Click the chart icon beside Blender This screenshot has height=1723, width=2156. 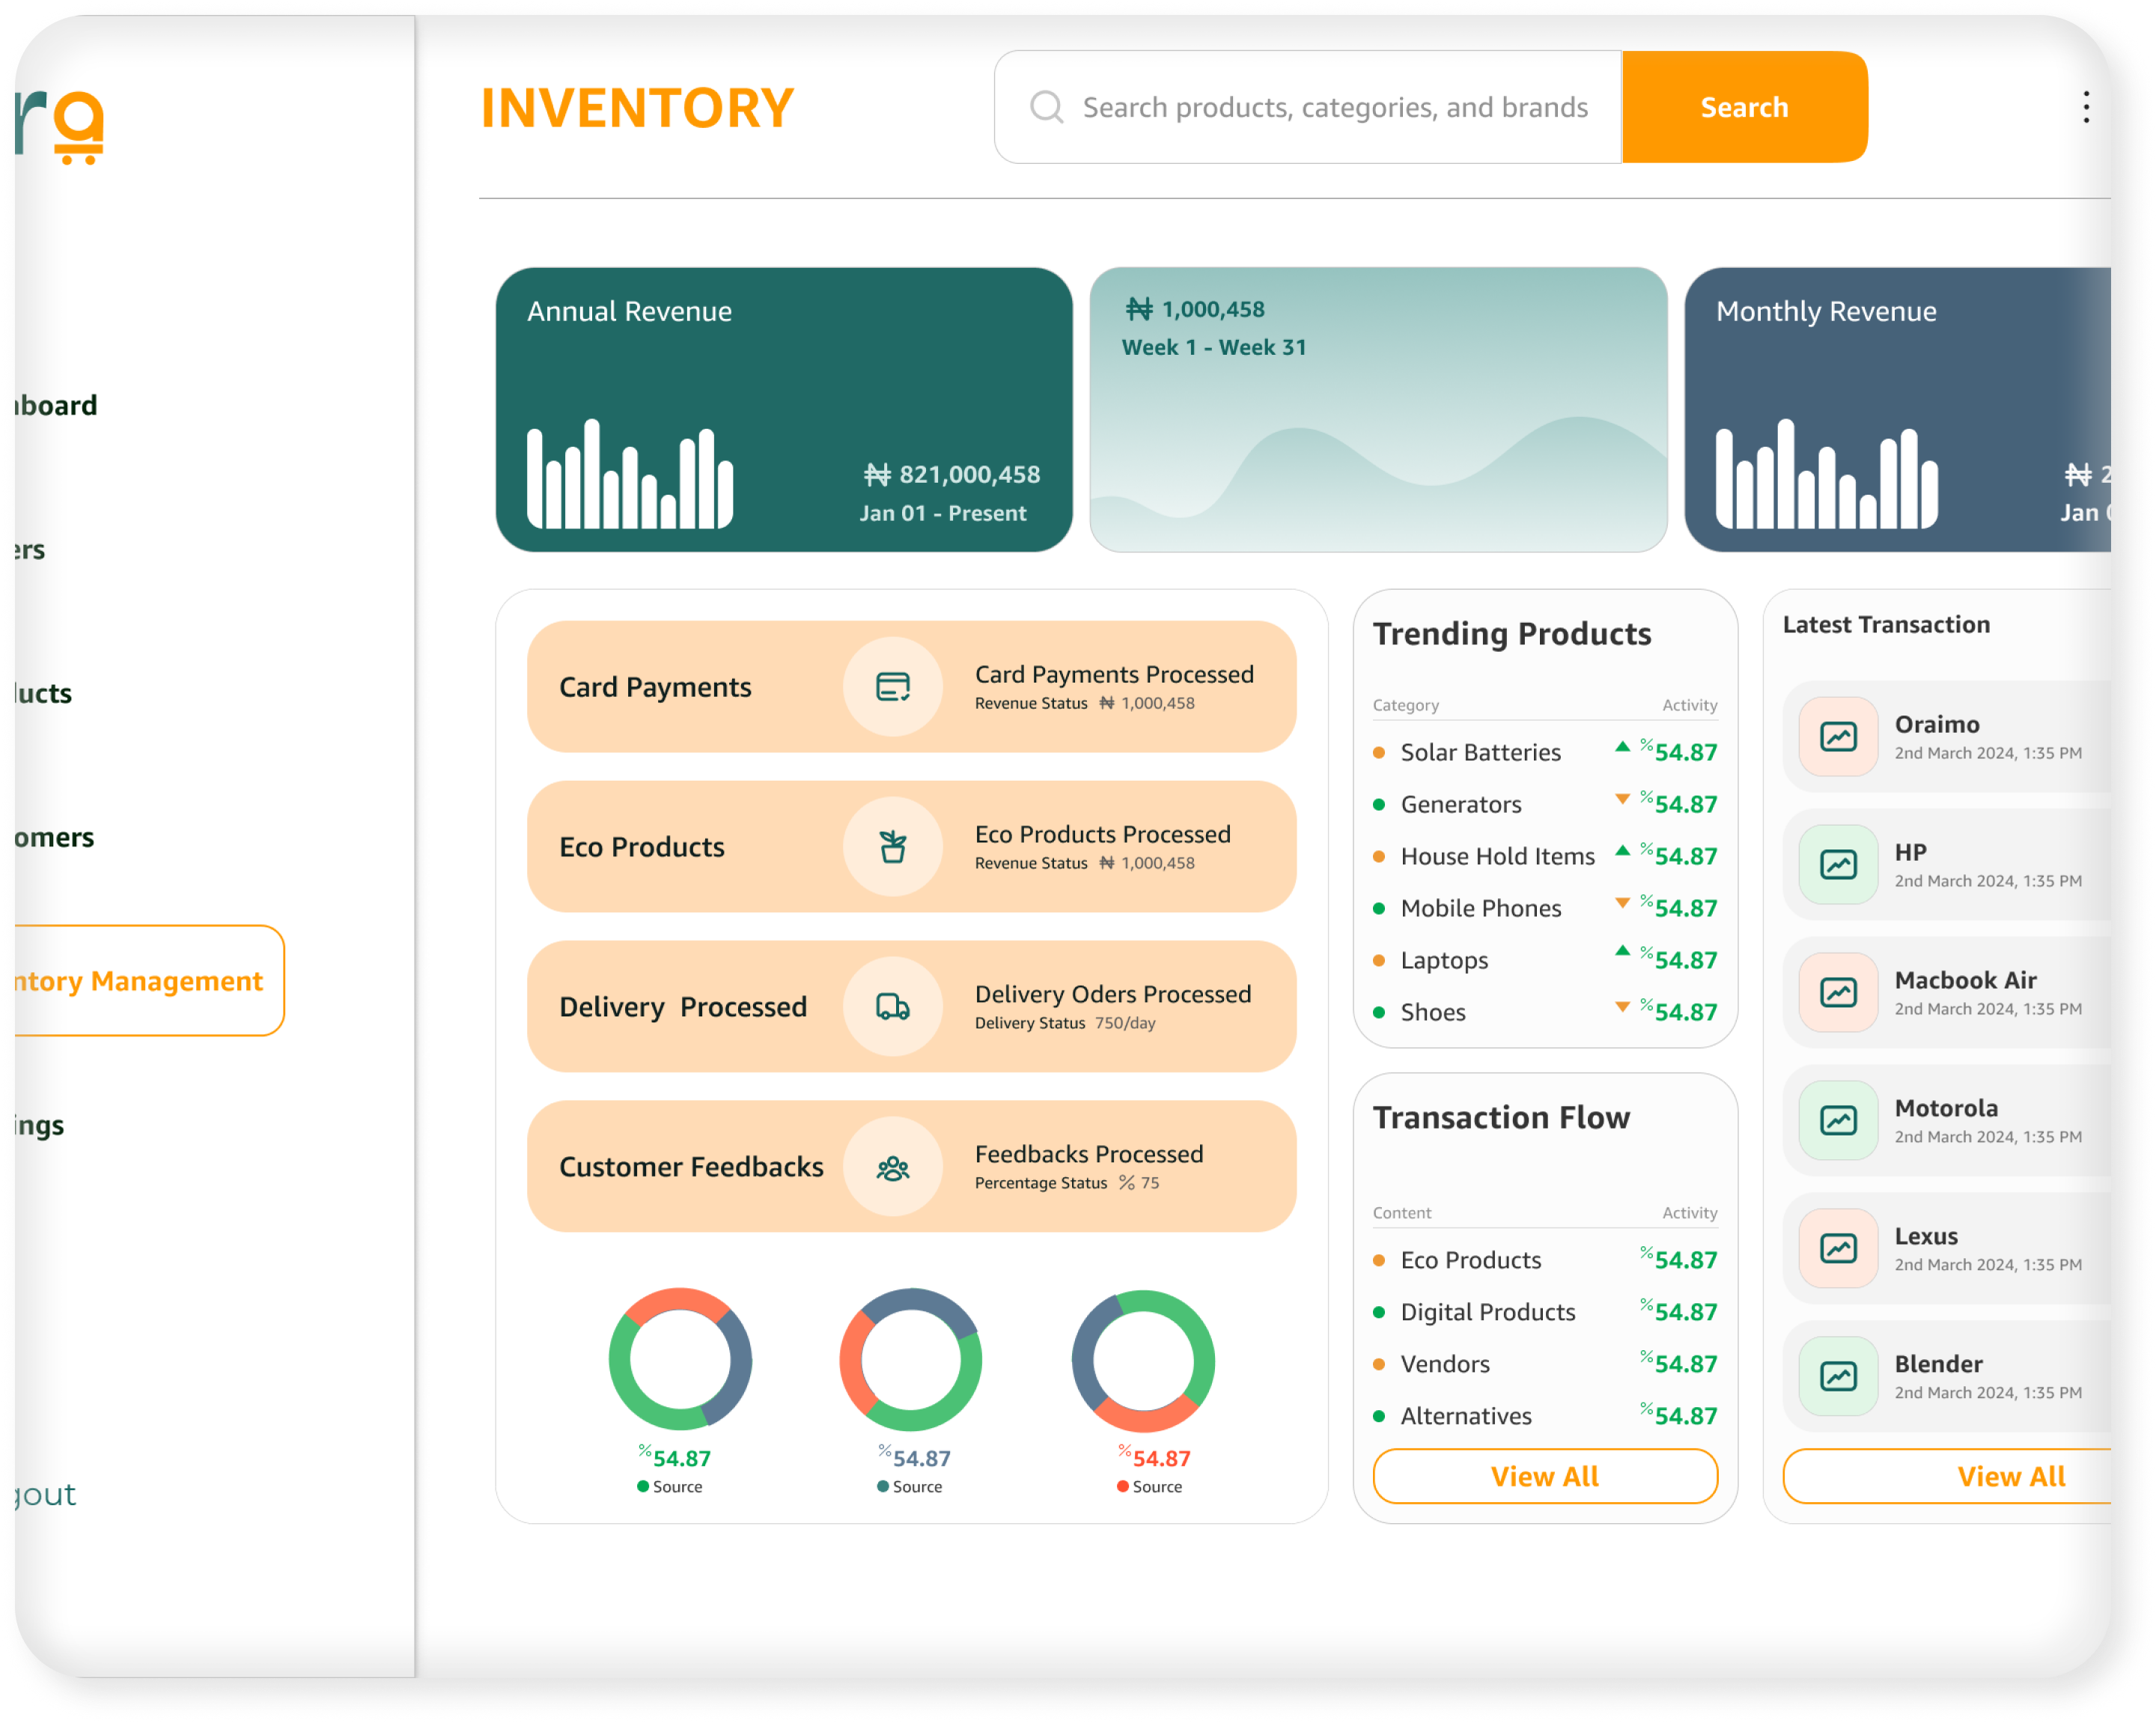point(1838,1377)
